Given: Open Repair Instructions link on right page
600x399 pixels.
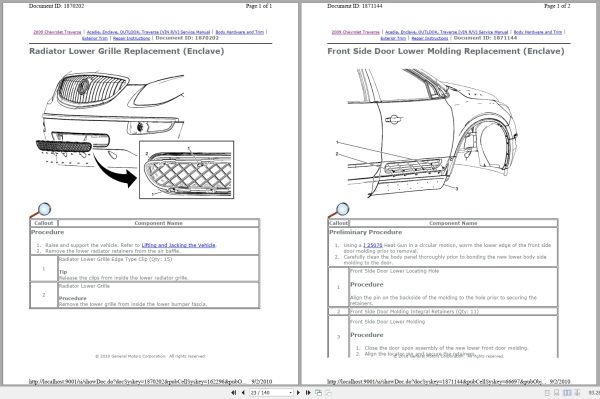Looking at the screenshot, I should coord(430,38).
